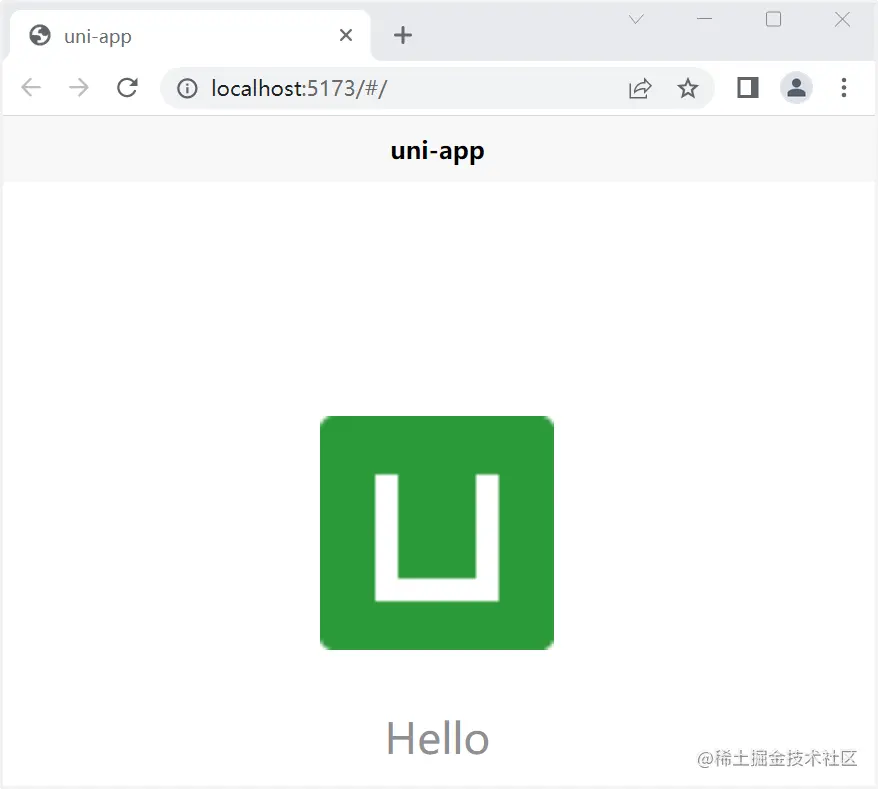Screen dimensions: 880x791
Task: Open Chrome's three-dot menu
Action: [844, 88]
